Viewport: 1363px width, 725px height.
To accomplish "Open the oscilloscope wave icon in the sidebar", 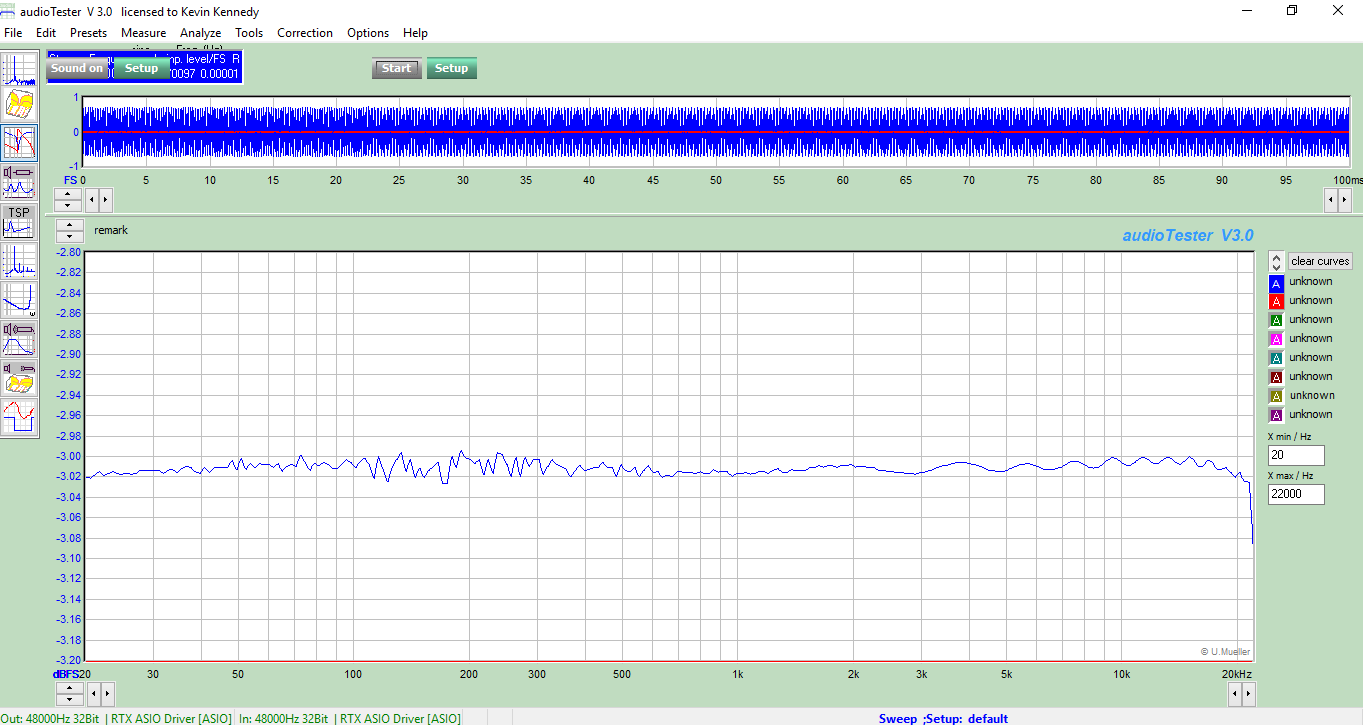I will [20, 417].
